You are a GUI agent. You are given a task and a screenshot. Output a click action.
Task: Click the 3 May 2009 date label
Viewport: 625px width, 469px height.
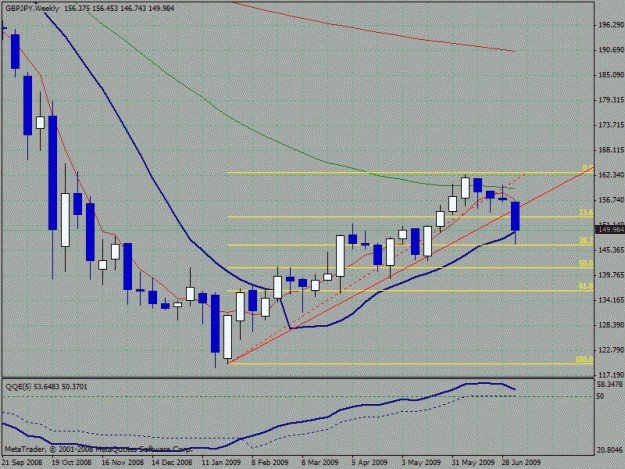421,463
